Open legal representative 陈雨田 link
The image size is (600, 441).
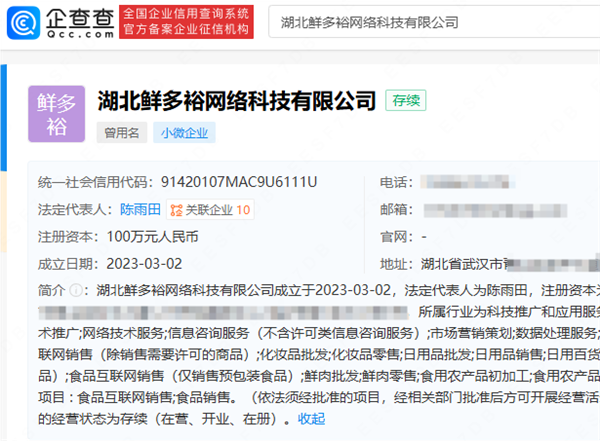click(x=140, y=209)
